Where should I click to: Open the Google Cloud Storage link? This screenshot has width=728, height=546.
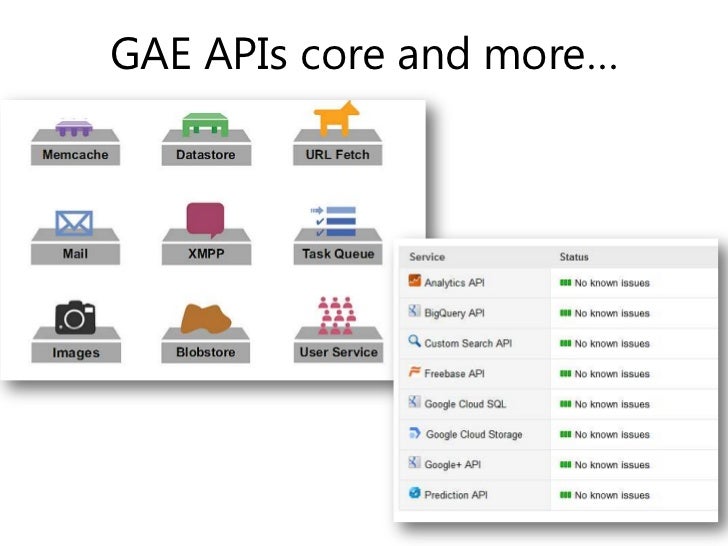474,435
